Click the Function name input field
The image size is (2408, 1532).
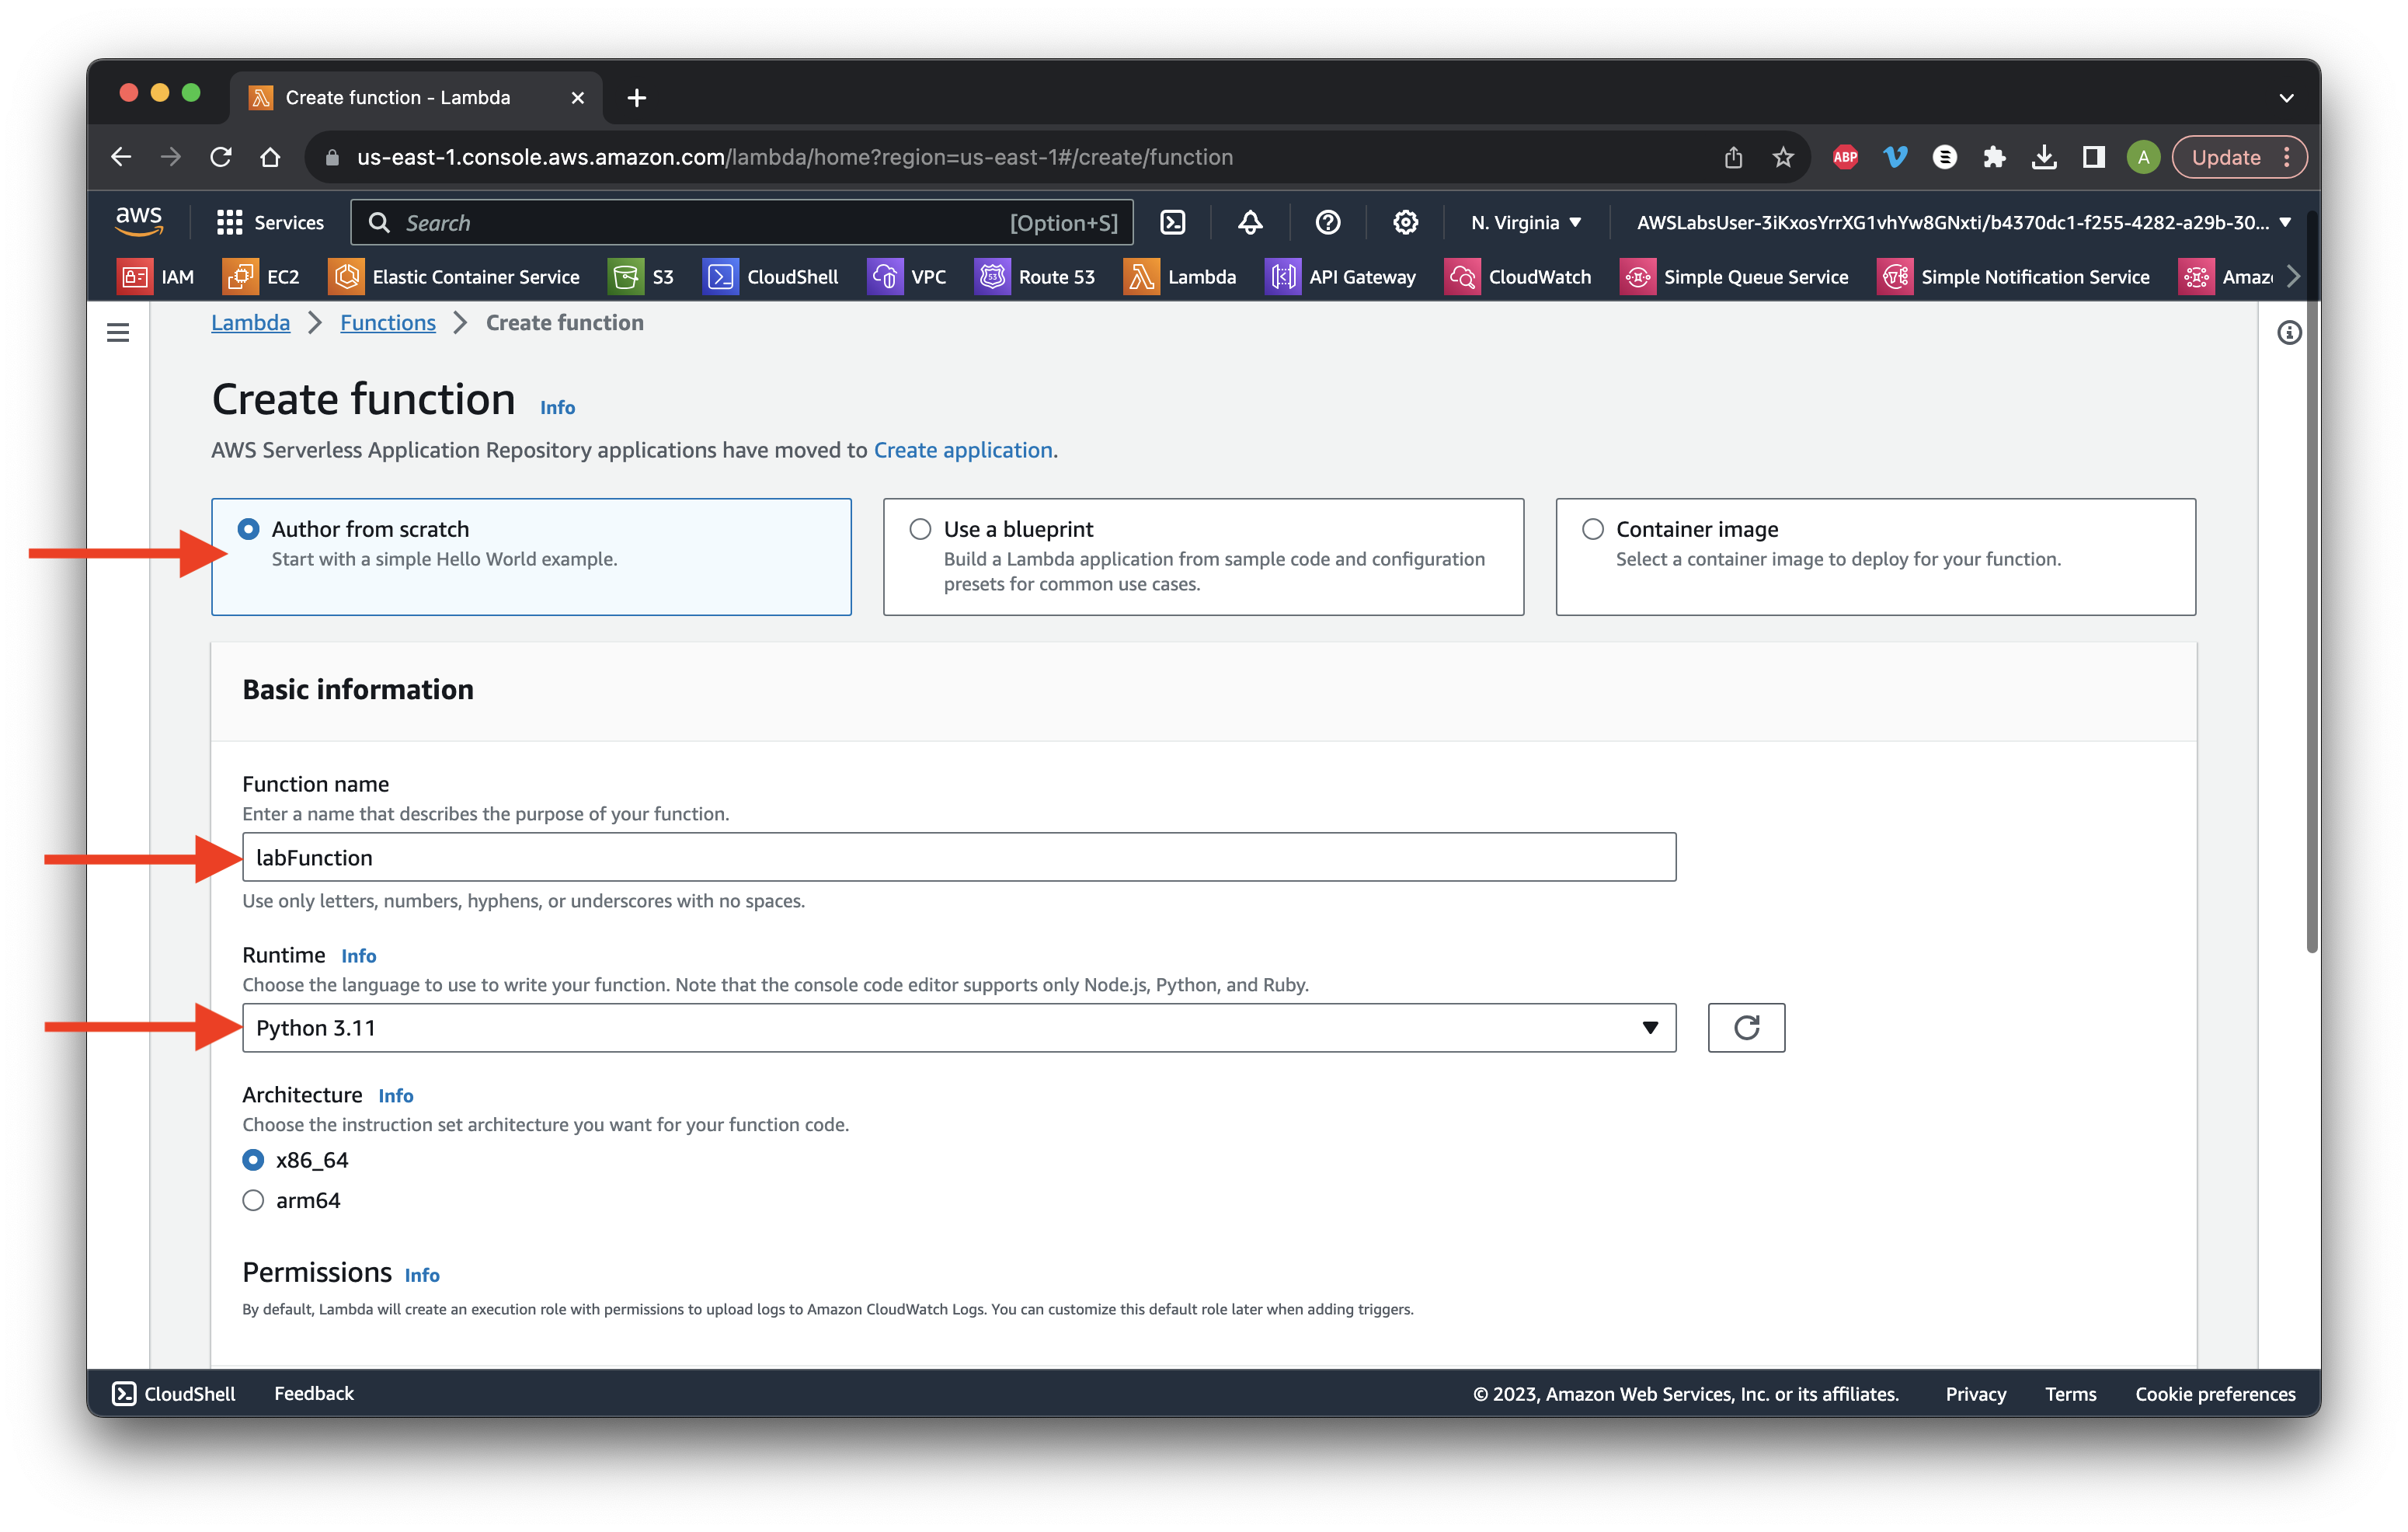[x=958, y=857]
